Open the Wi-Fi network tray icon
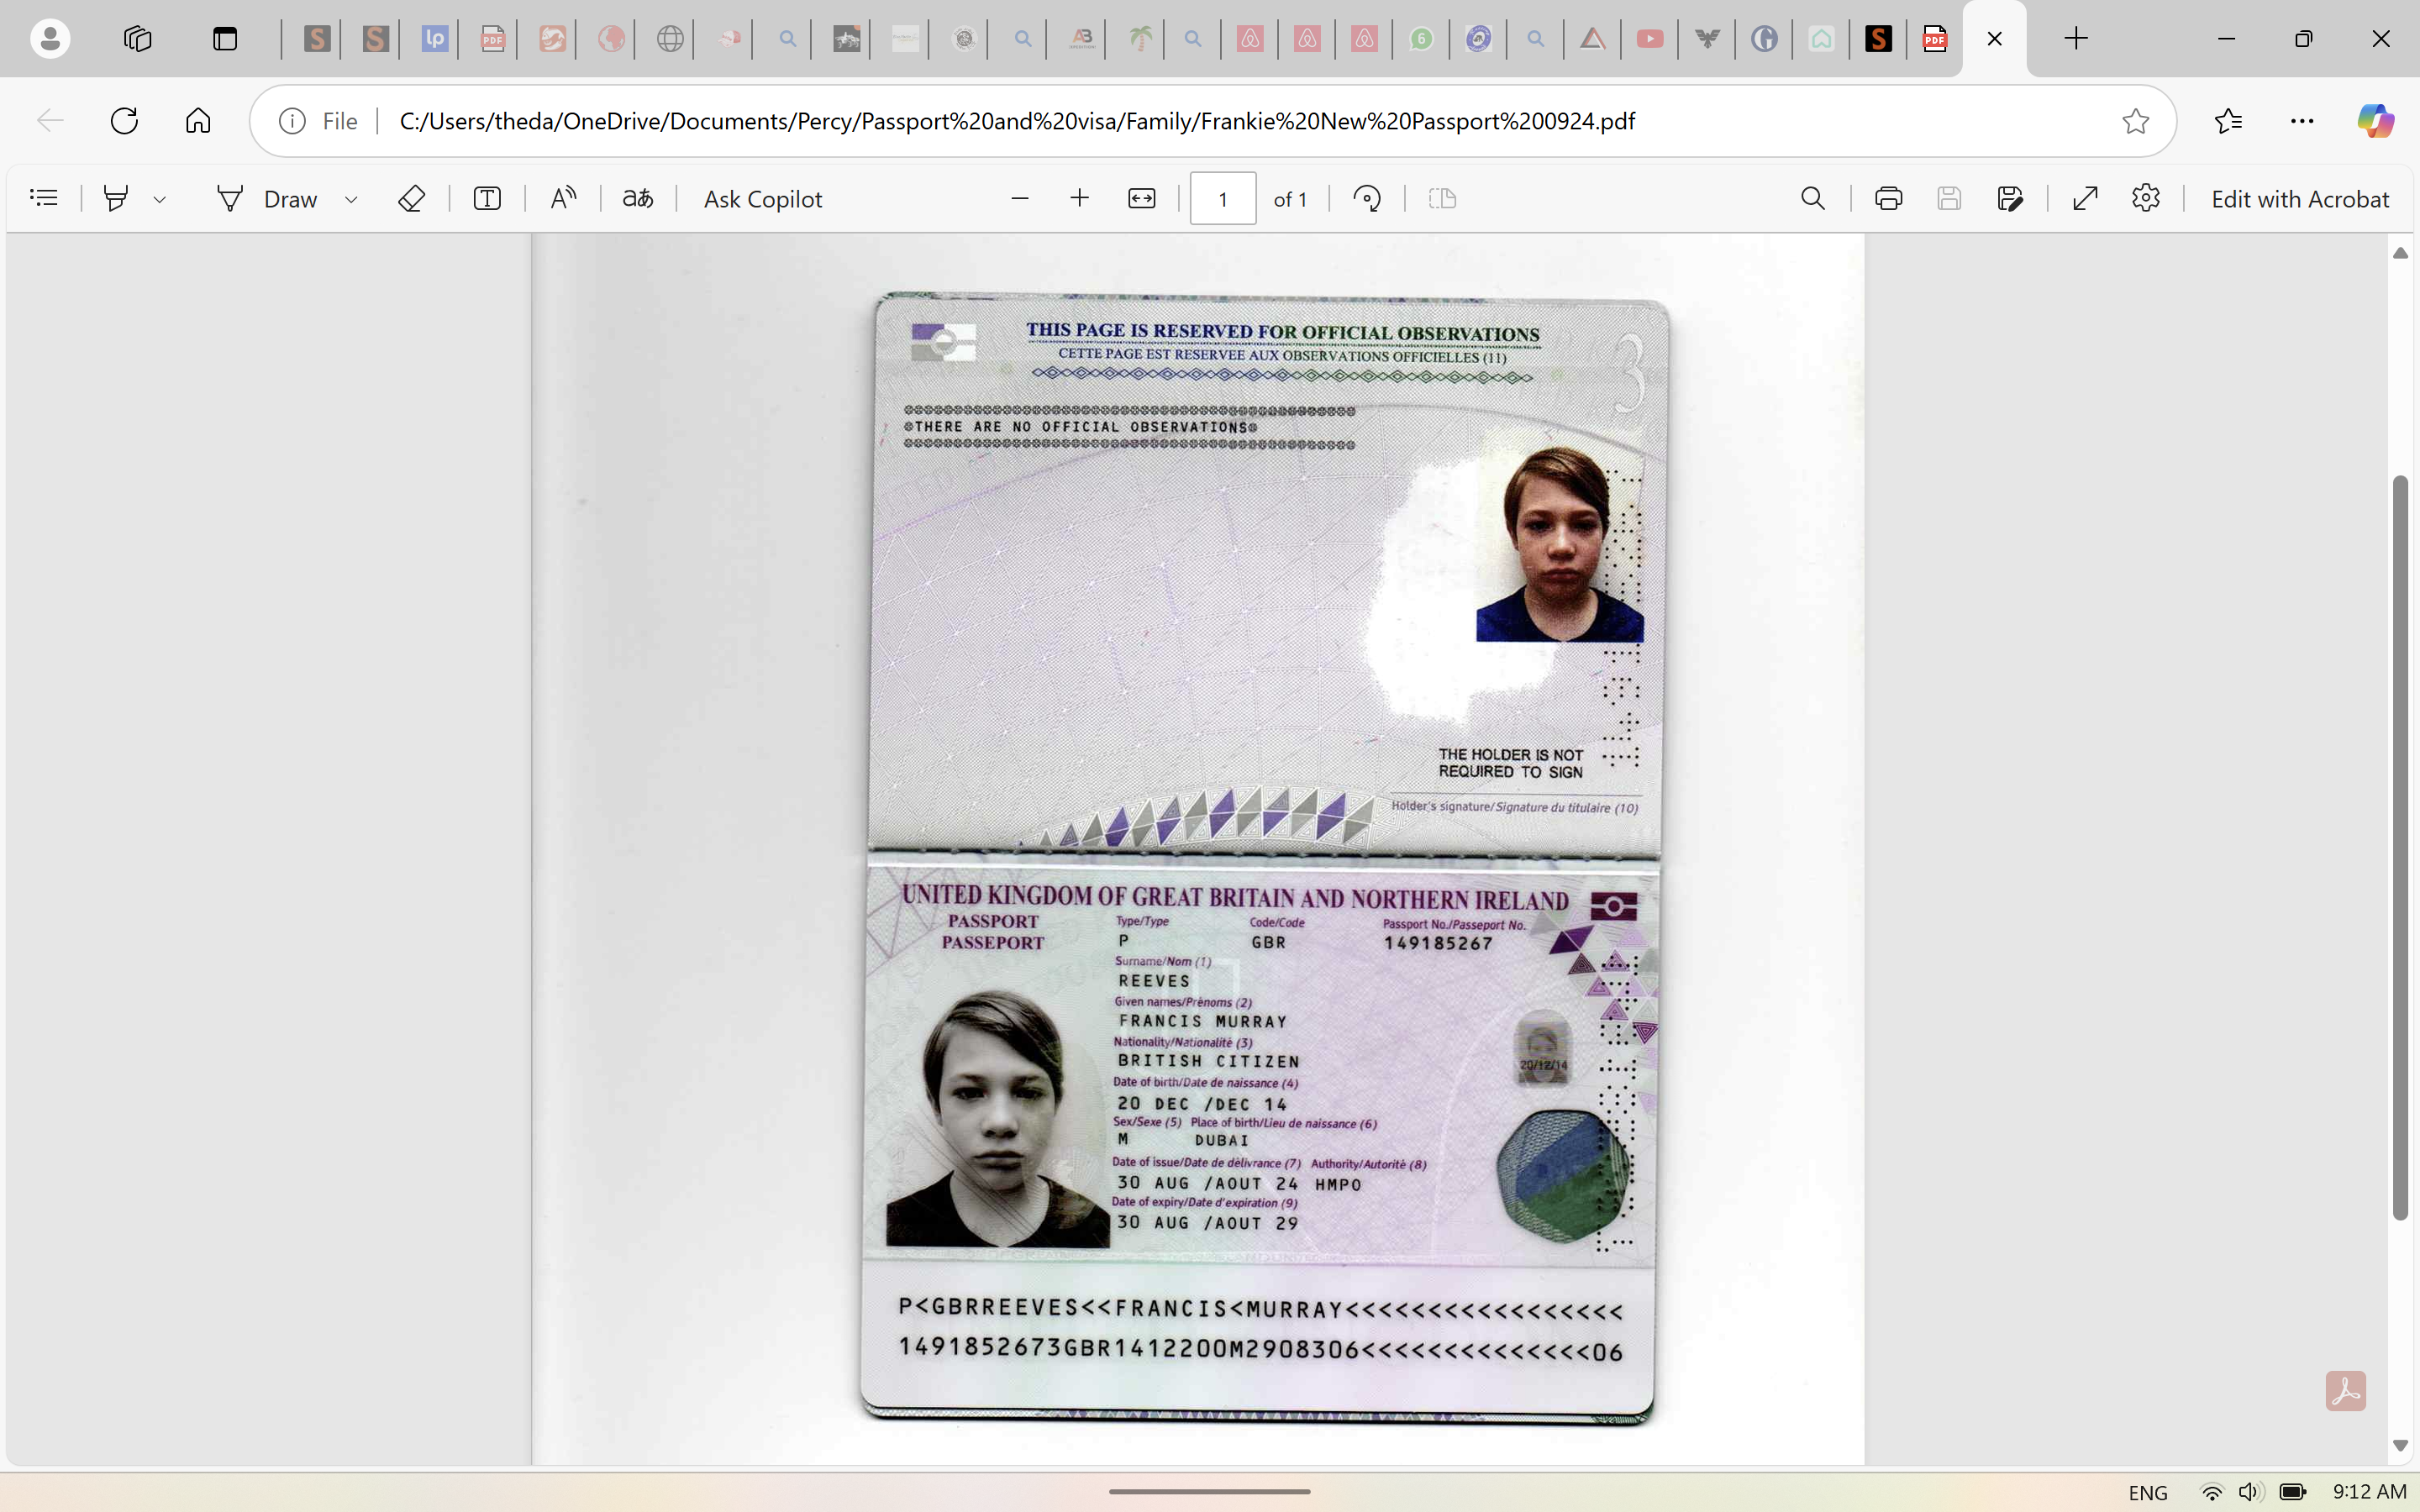Viewport: 2420px width, 1512px height. [x=2212, y=1492]
